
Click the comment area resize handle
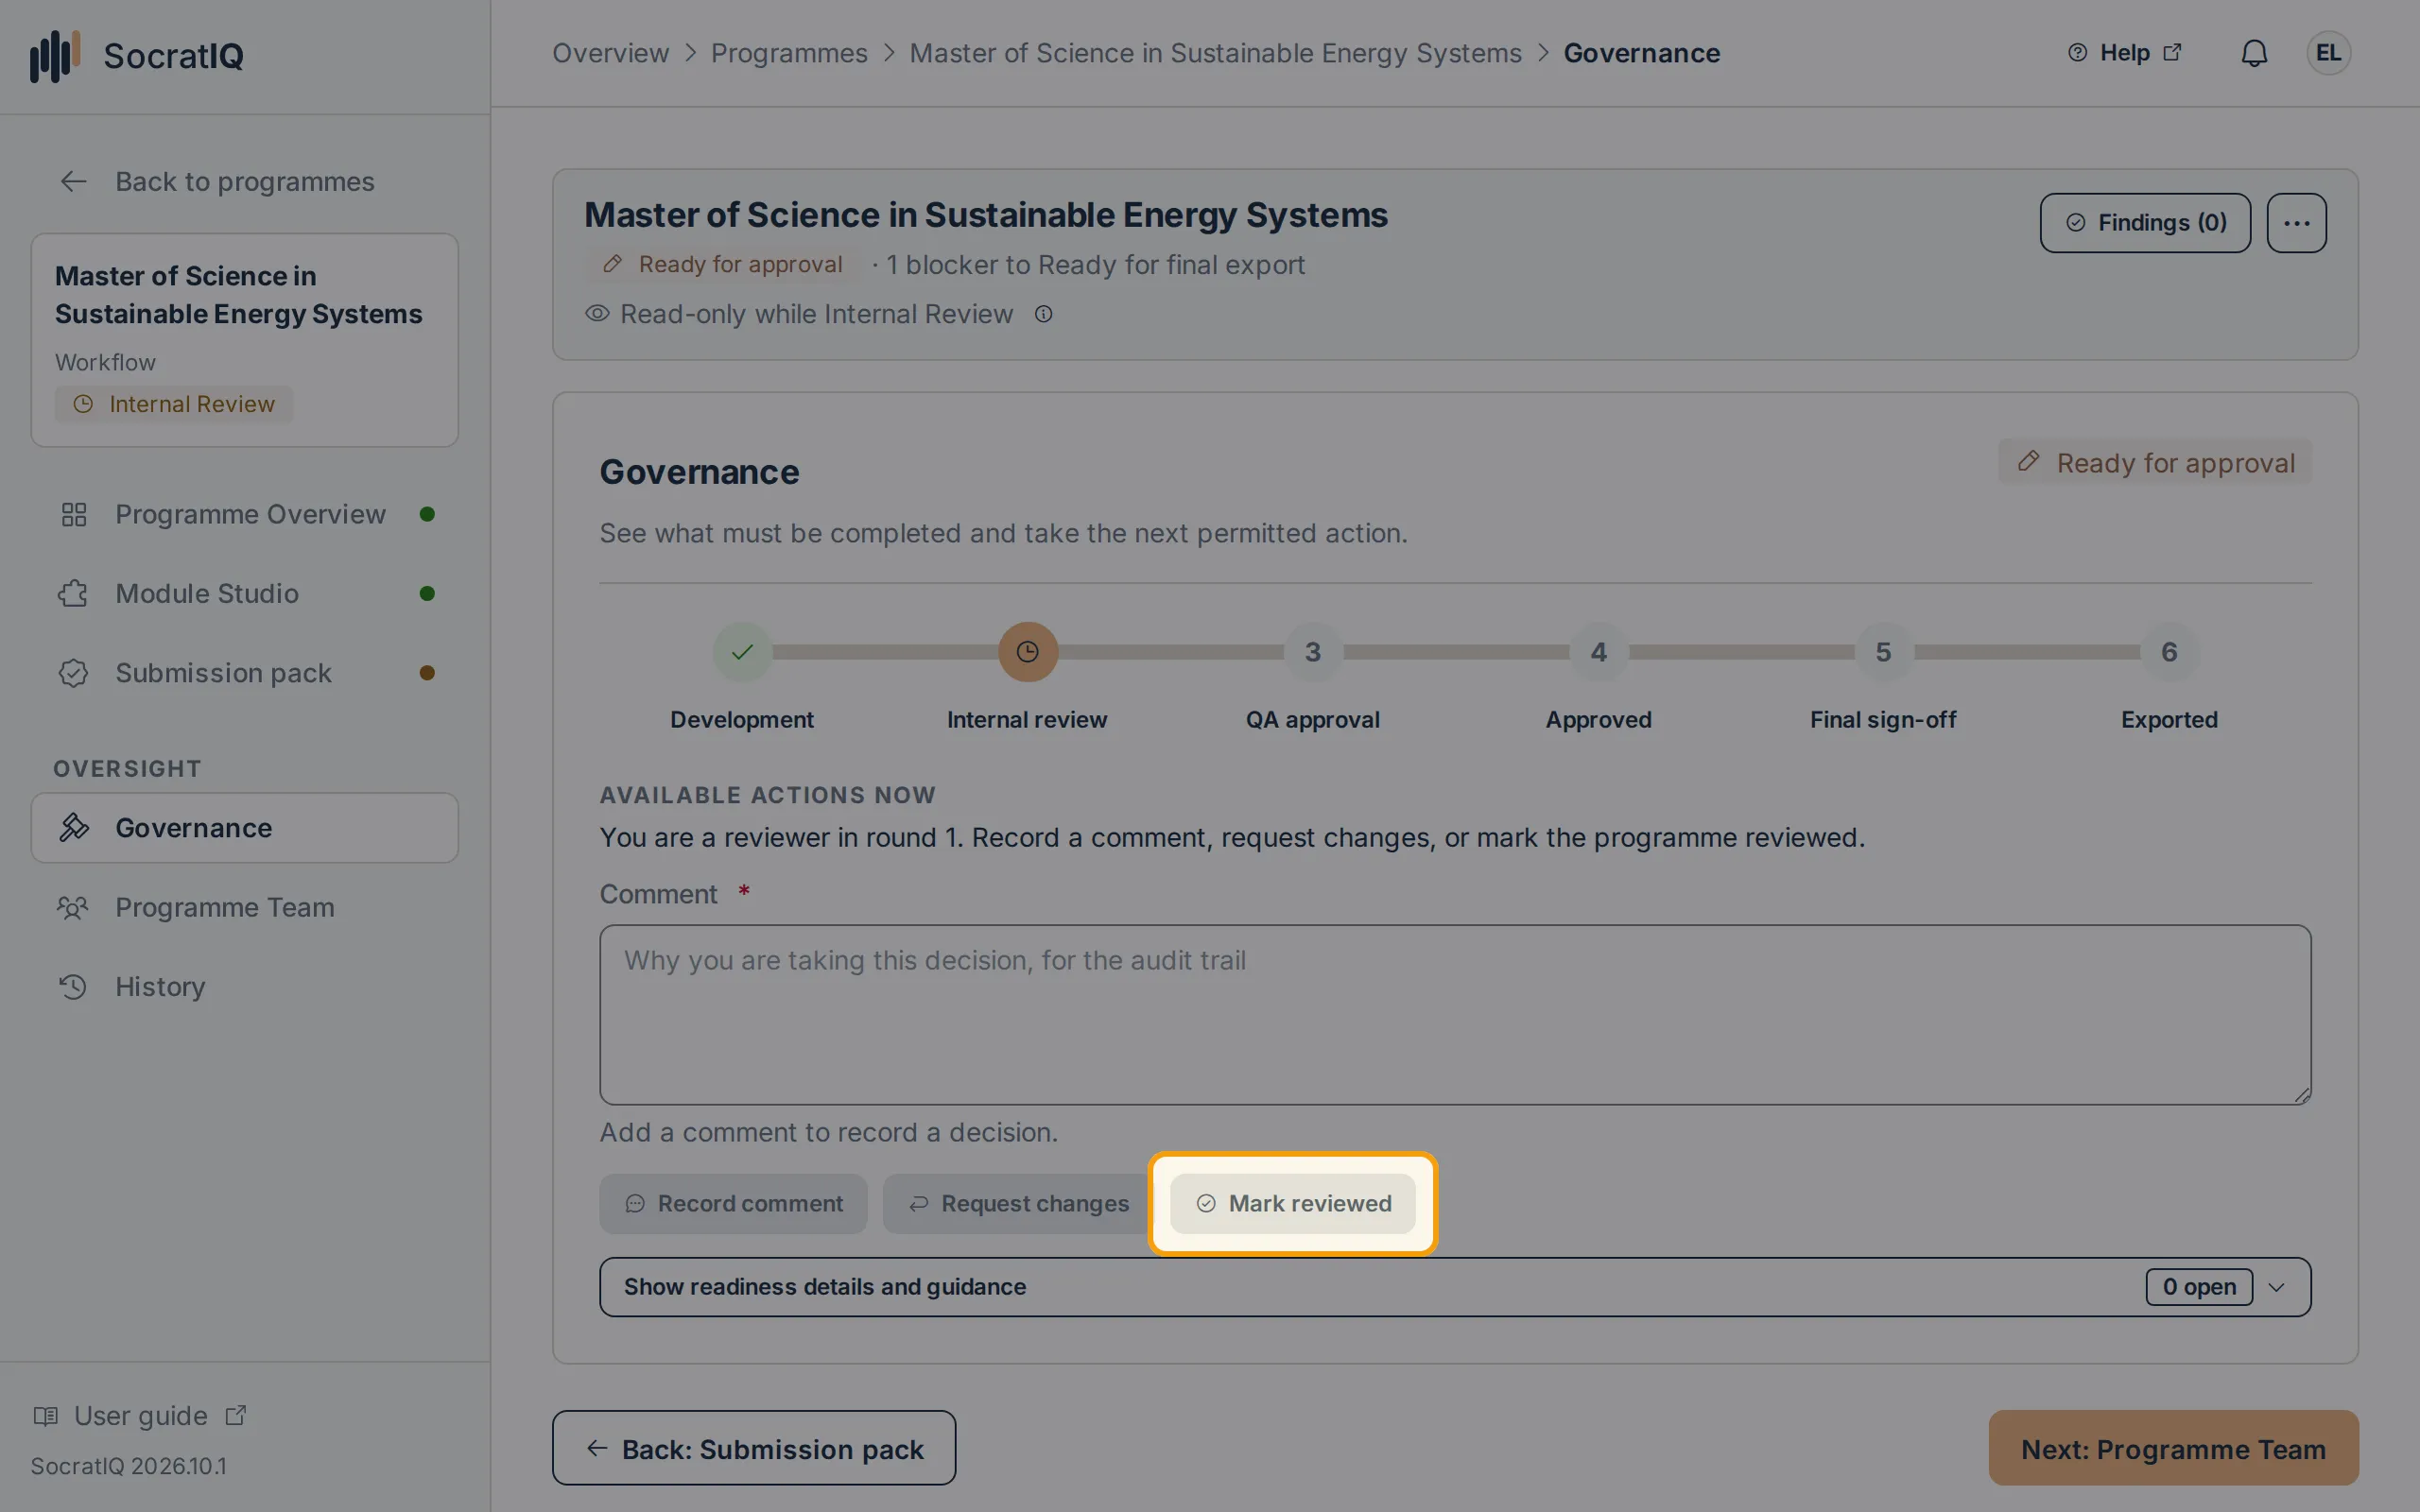(2302, 1096)
